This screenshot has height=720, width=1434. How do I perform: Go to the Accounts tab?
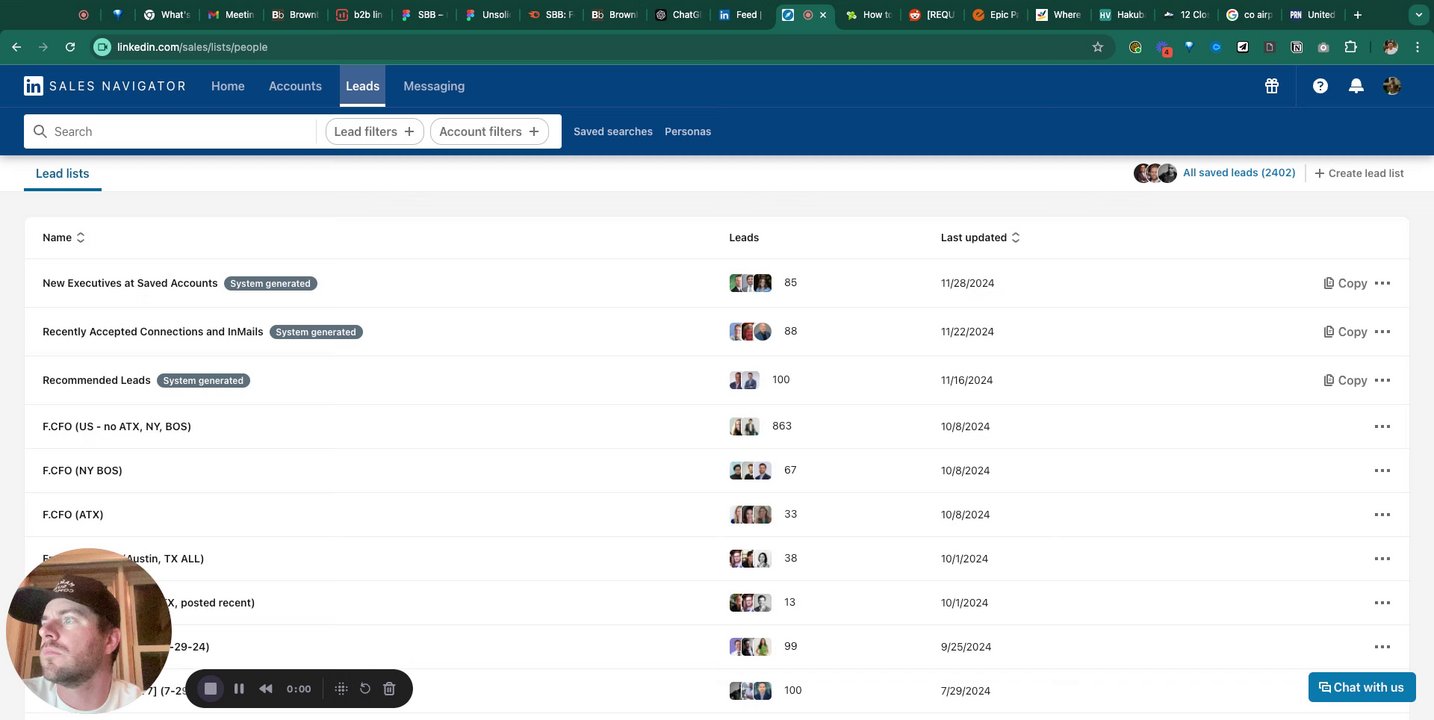[x=295, y=86]
